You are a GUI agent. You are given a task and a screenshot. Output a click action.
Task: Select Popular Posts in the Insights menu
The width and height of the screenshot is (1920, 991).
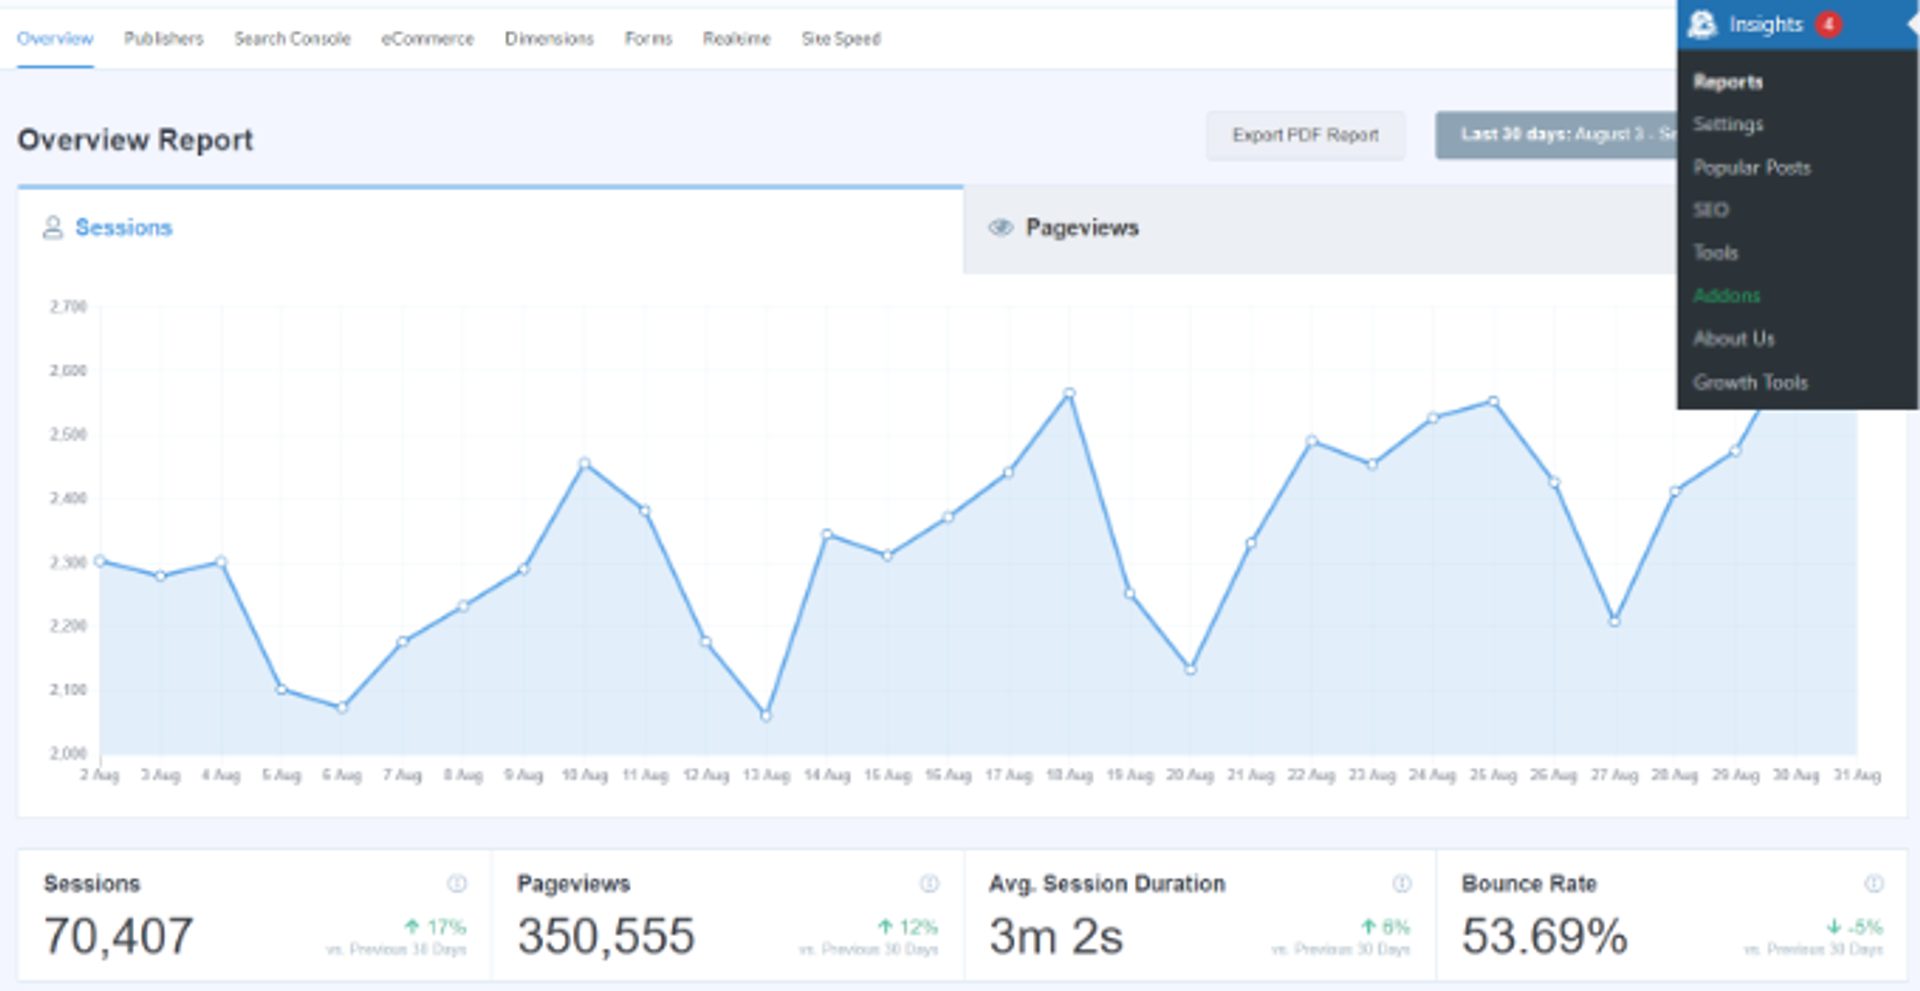[x=1751, y=168]
